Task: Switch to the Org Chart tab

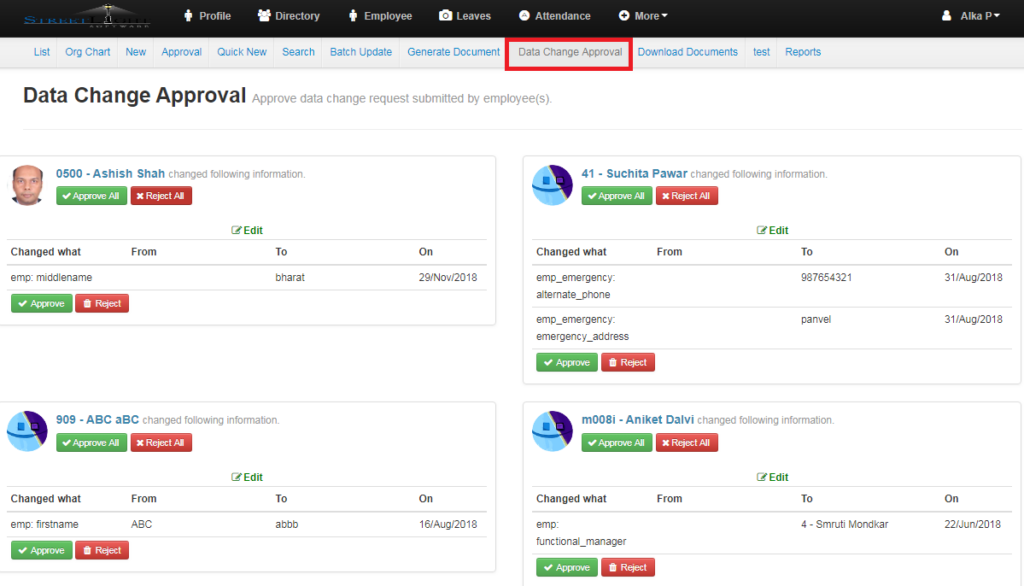Action: click(87, 51)
